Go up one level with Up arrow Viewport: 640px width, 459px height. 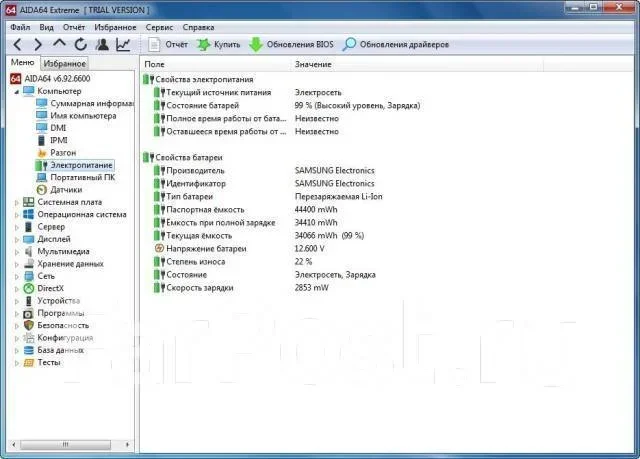(x=60, y=43)
